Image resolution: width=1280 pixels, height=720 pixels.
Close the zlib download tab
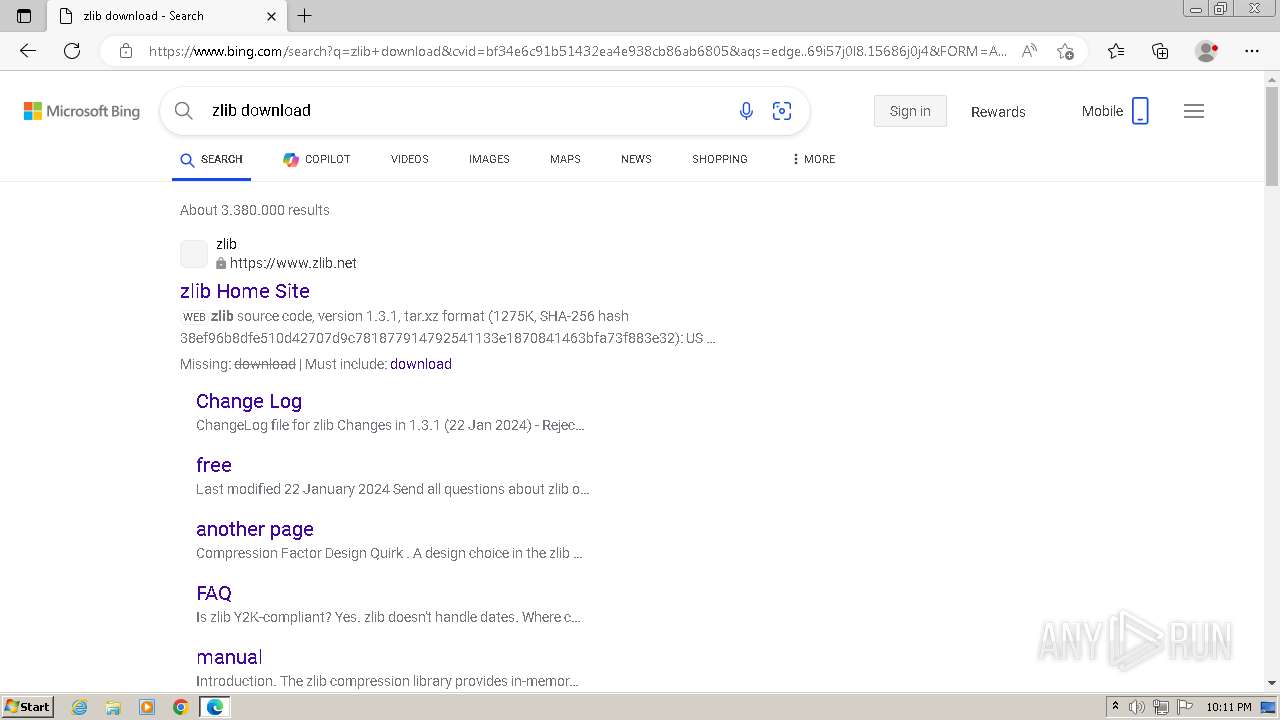[271, 16]
